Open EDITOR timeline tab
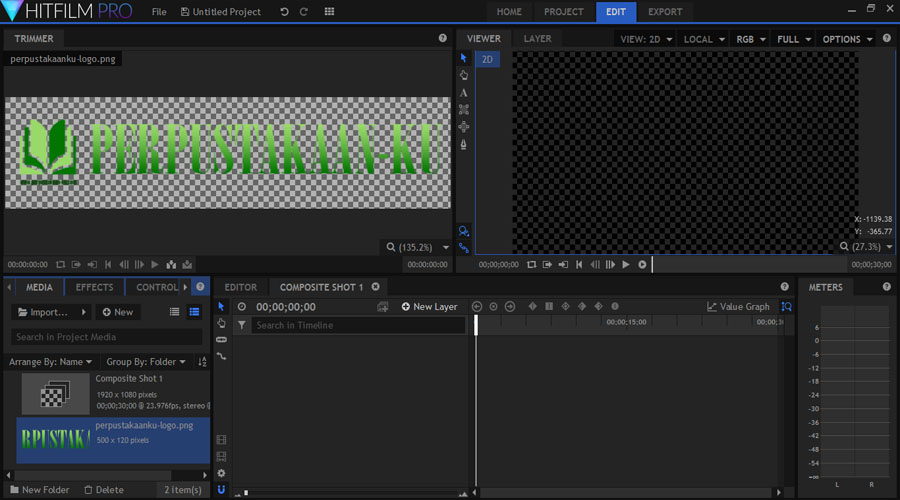The image size is (900, 500). point(240,287)
